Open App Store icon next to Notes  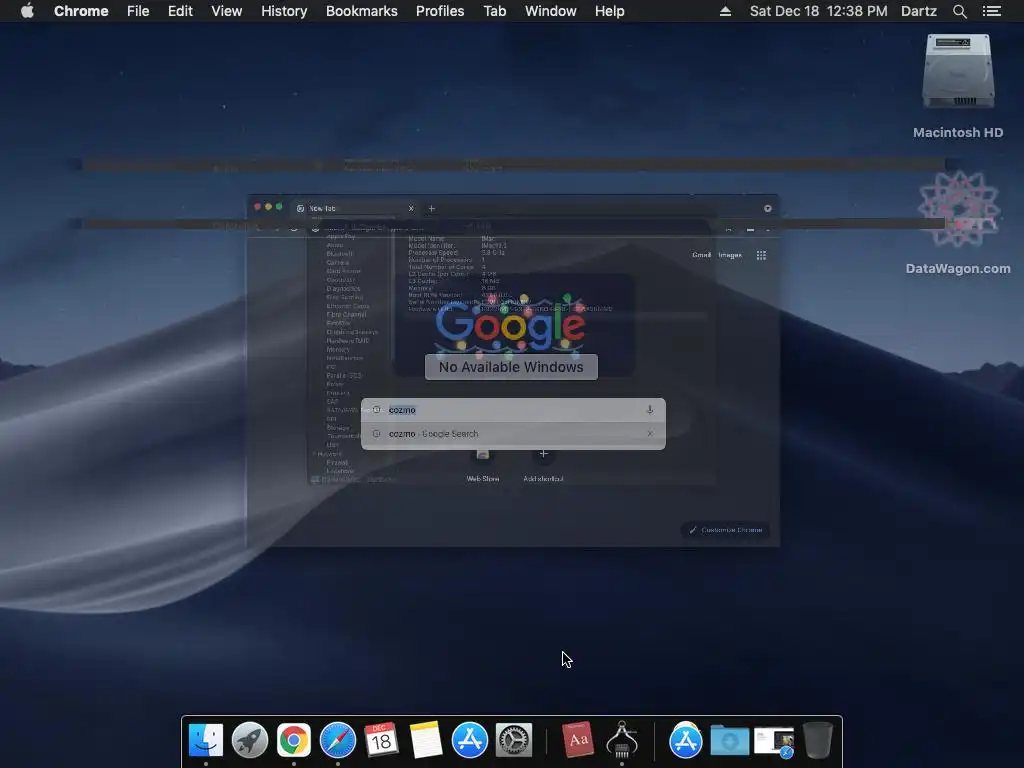[470, 741]
